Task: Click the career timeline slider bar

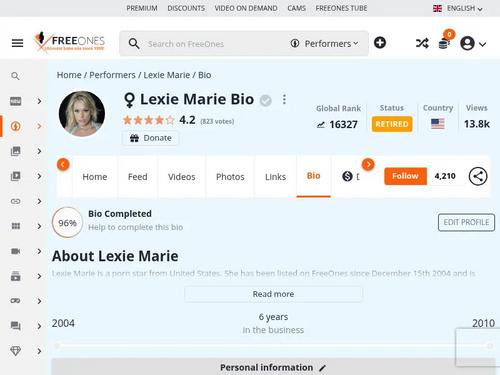Action: tap(273, 346)
